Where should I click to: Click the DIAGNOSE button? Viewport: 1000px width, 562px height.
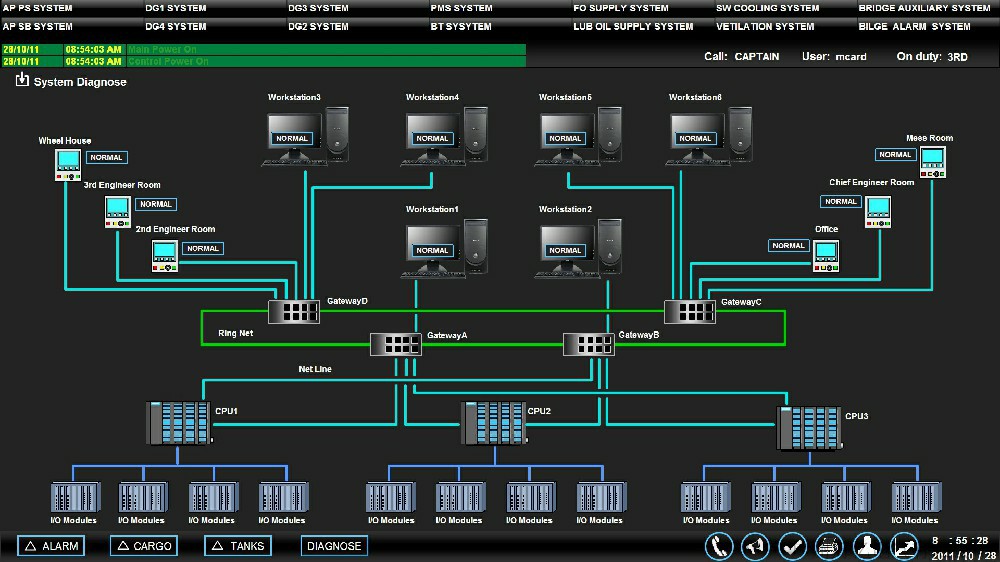[x=334, y=546]
